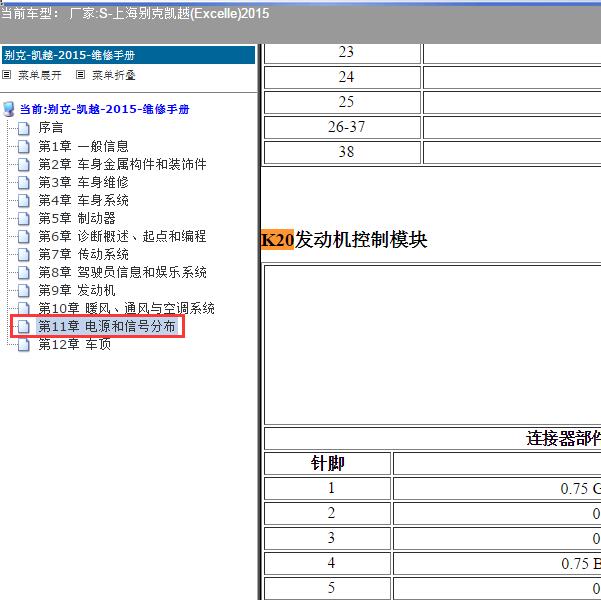
Task: Click the page icon for 第12章 车顶
Action: tap(24, 344)
